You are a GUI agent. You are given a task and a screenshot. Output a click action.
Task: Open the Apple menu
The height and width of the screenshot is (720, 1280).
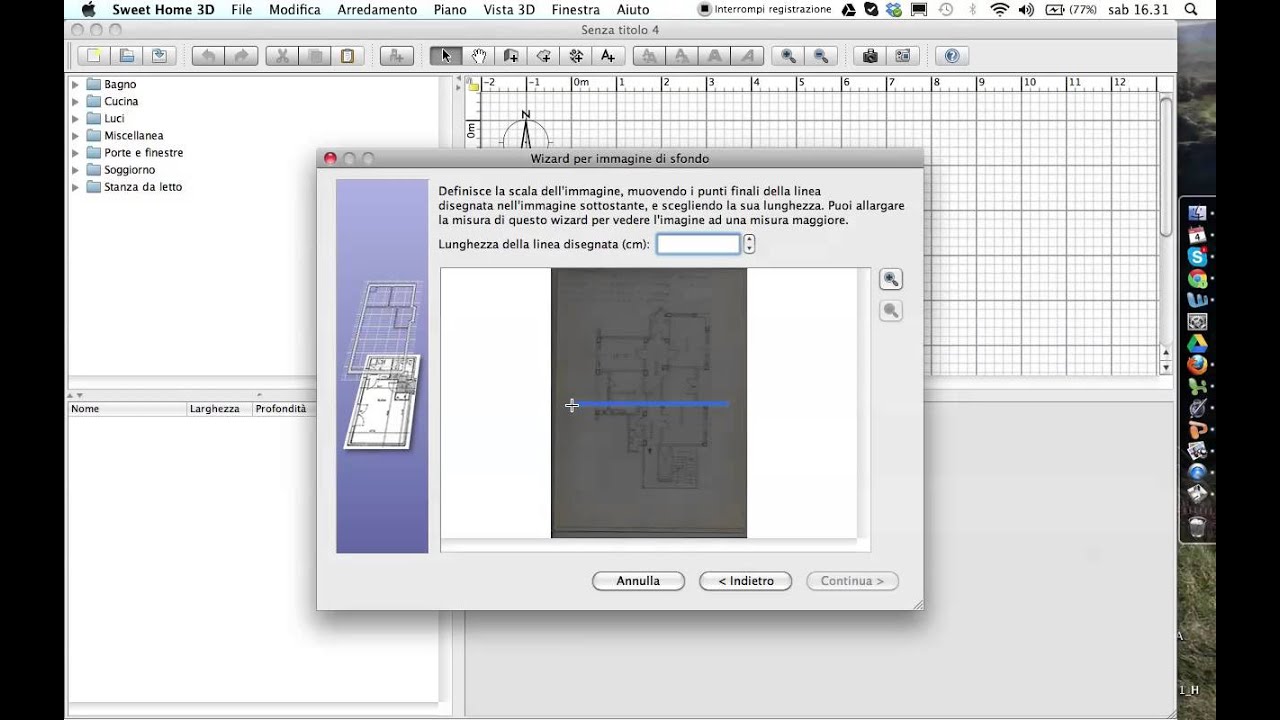pyautogui.click(x=88, y=10)
